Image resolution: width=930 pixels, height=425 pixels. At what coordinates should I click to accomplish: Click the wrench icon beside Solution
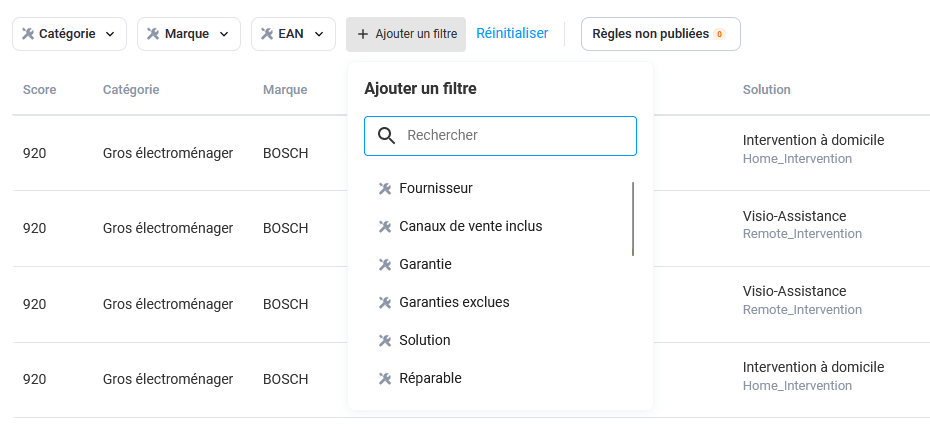pos(384,340)
